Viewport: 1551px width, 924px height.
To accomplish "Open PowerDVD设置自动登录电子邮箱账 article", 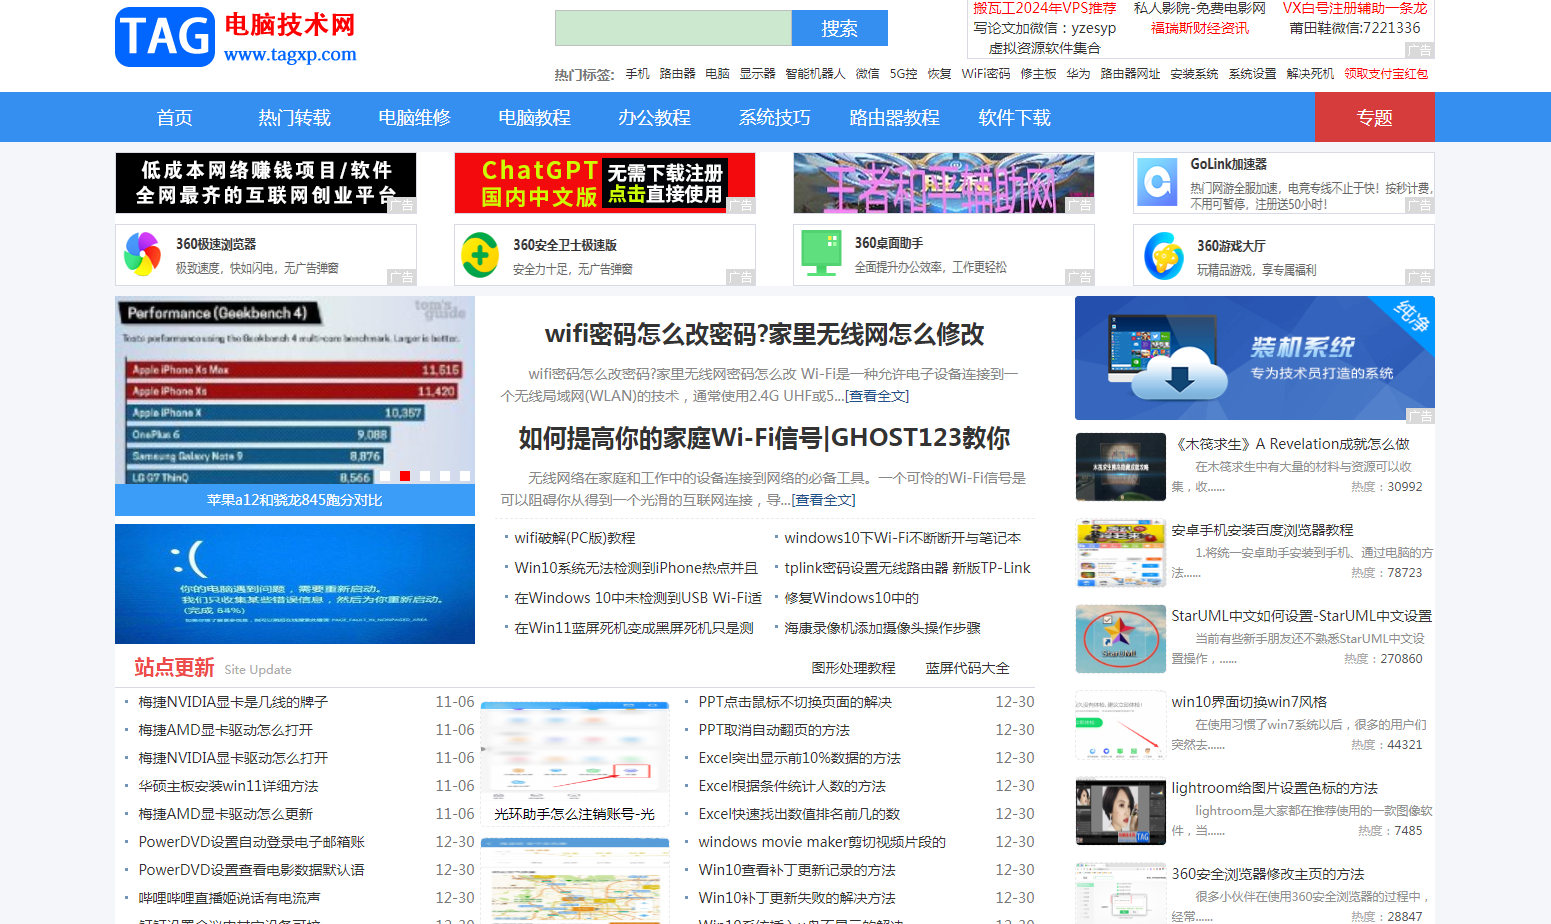I will point(252,842).
